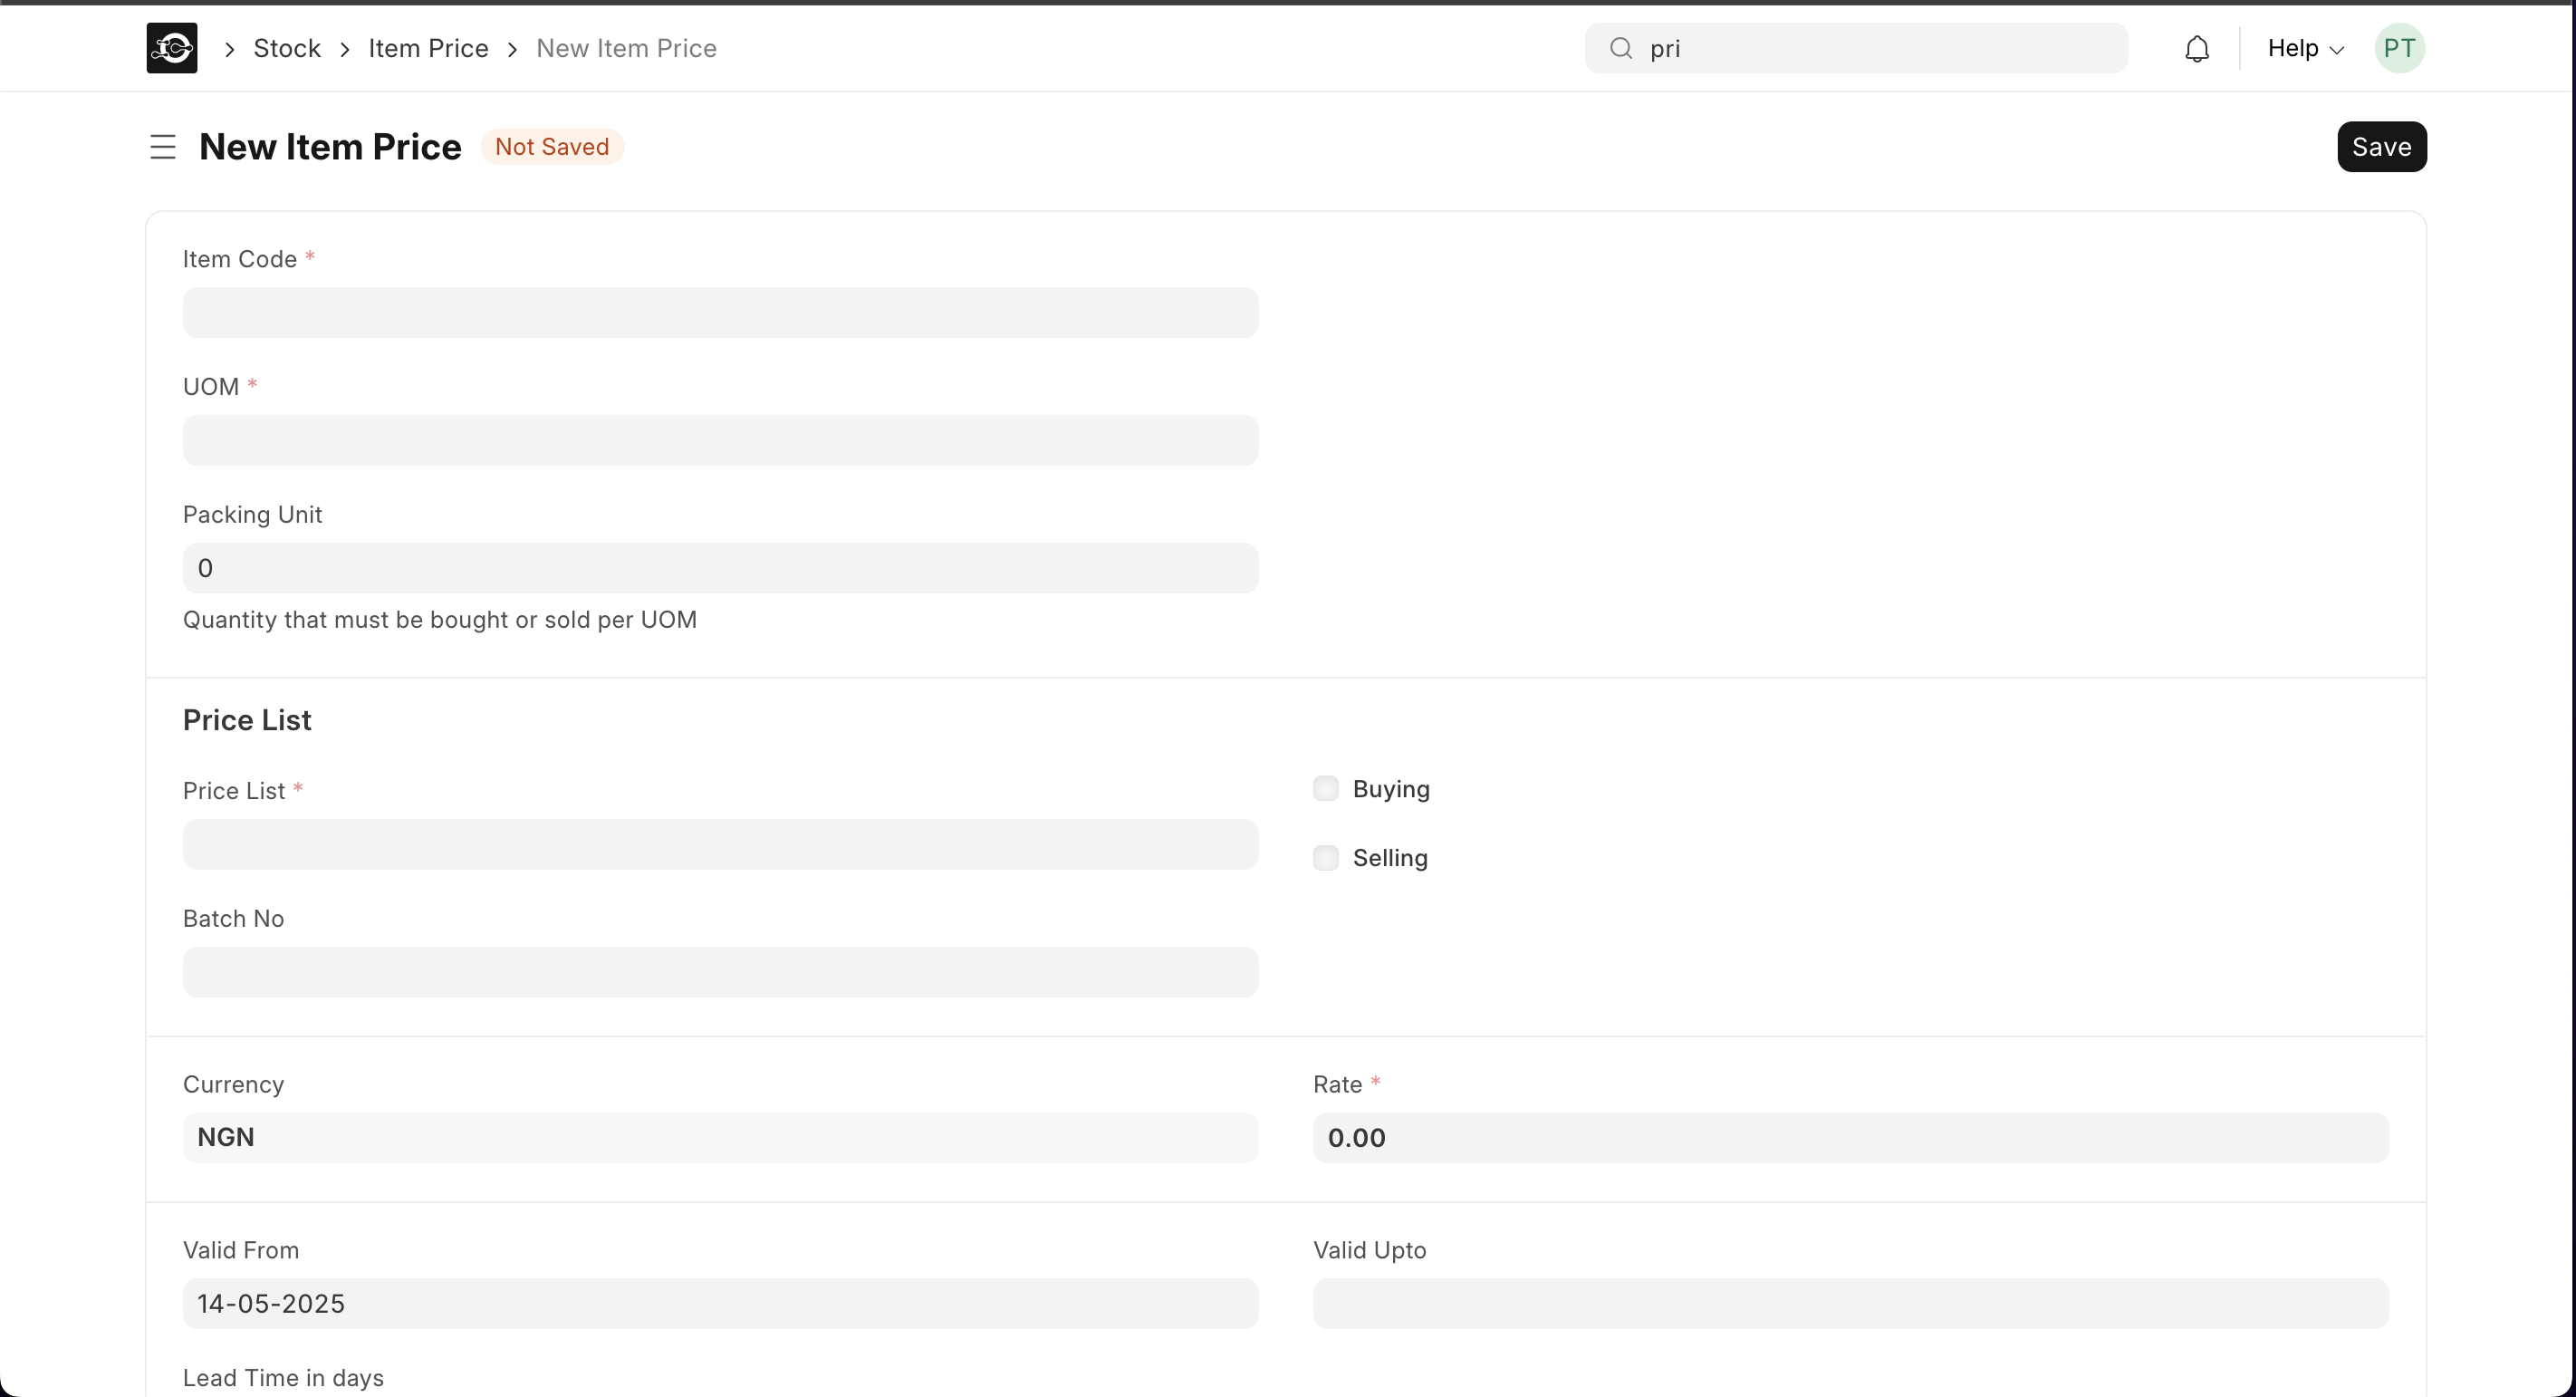Click the Not Saved status badge
2576x1397 pixels.
pos(552,146)
